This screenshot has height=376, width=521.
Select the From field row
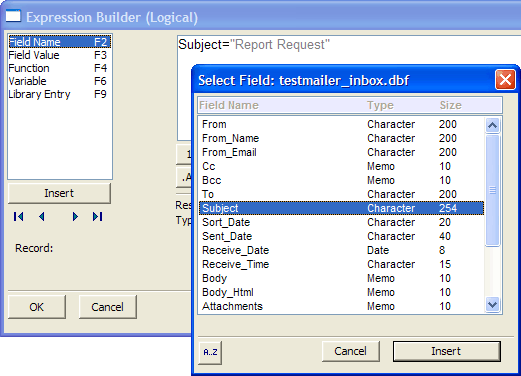pyautogui.click(x=342, y=124)
